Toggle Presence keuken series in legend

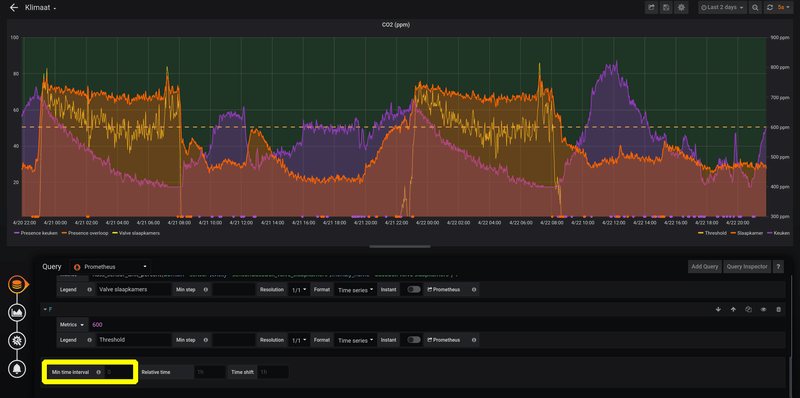tap(39, 233)
